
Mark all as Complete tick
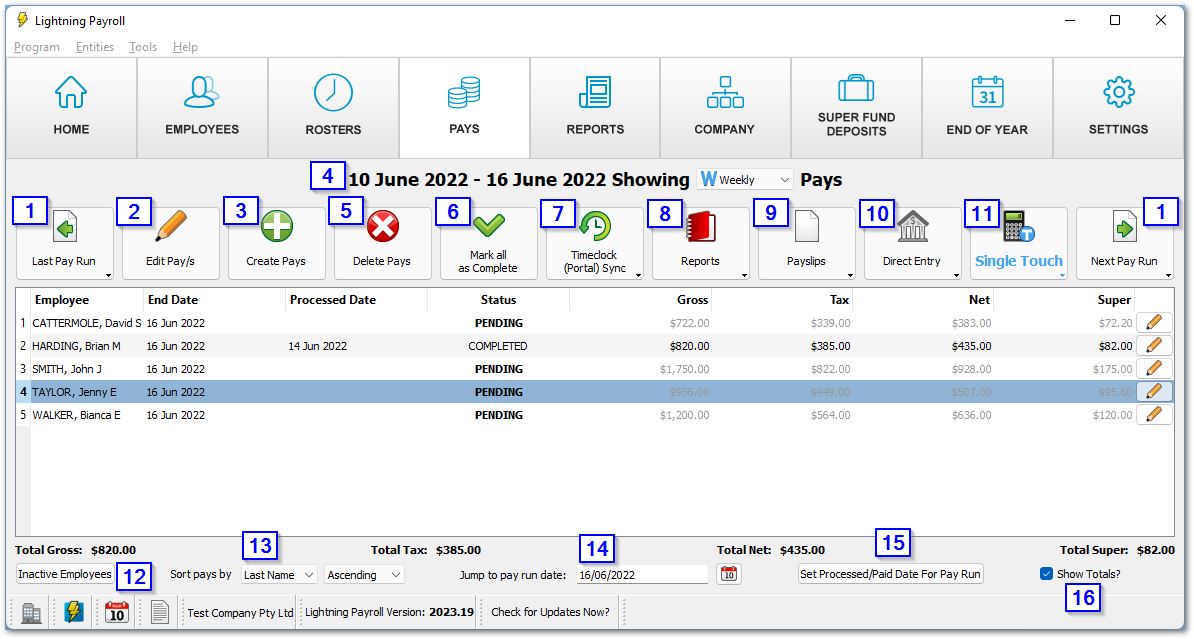488,243
